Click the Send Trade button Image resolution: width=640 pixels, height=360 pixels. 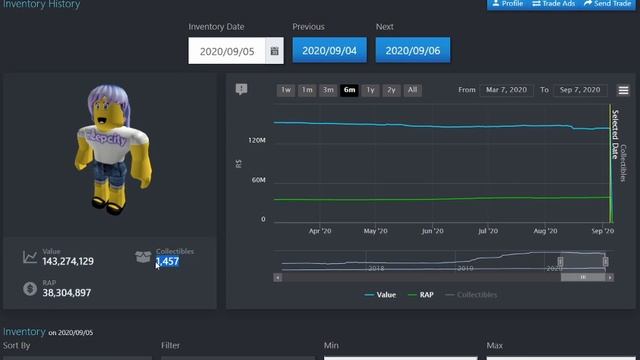coord(607,4)
